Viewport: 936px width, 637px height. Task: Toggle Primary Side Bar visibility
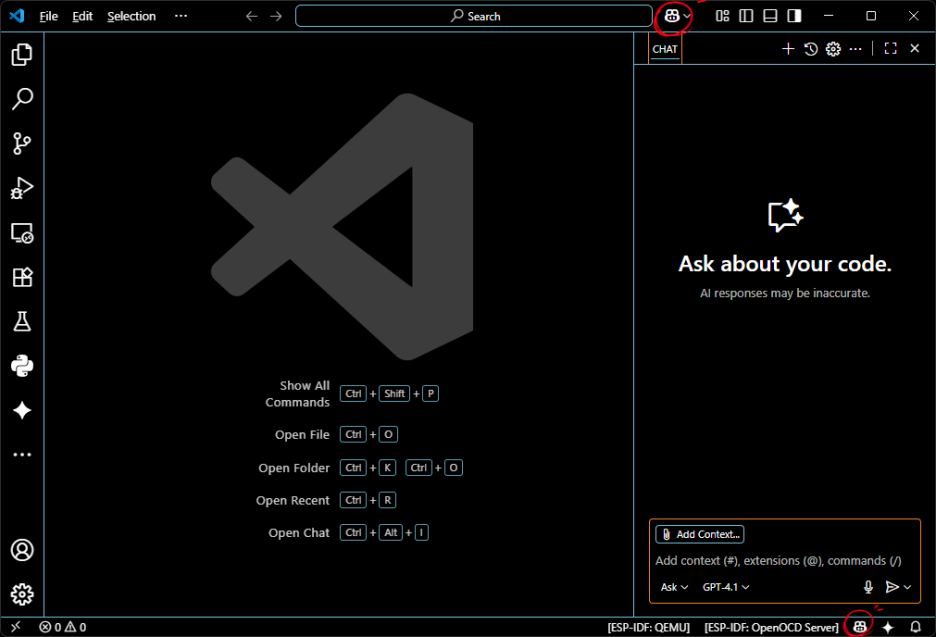click(x=746, y=16)
